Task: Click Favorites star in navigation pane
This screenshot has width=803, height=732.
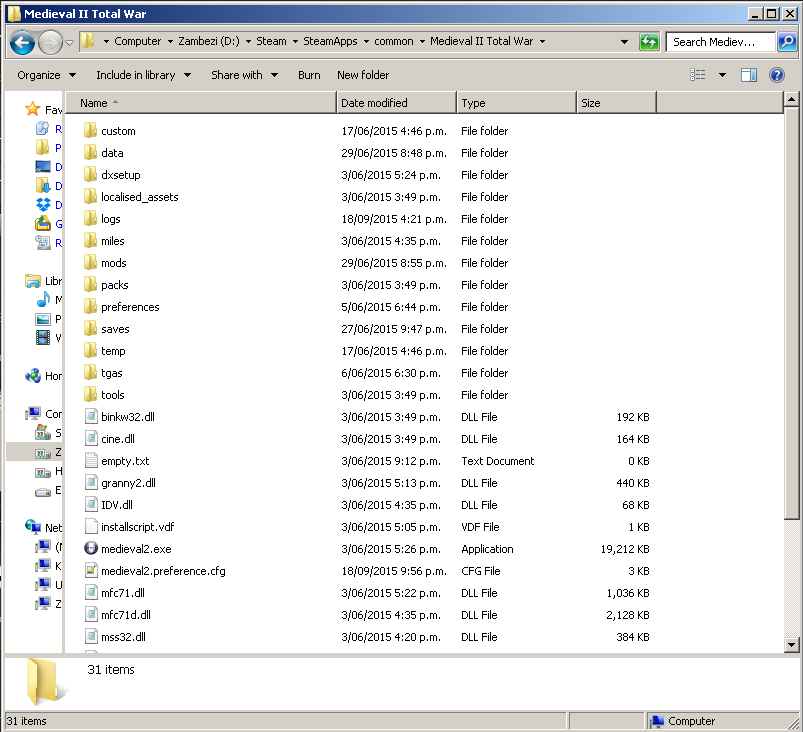Action: pos(32,109)
